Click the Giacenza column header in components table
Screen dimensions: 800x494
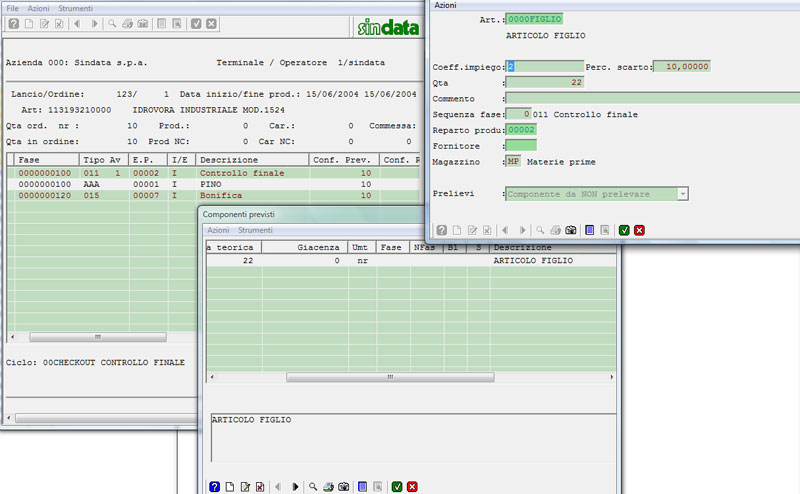click(x=305, y=247)
